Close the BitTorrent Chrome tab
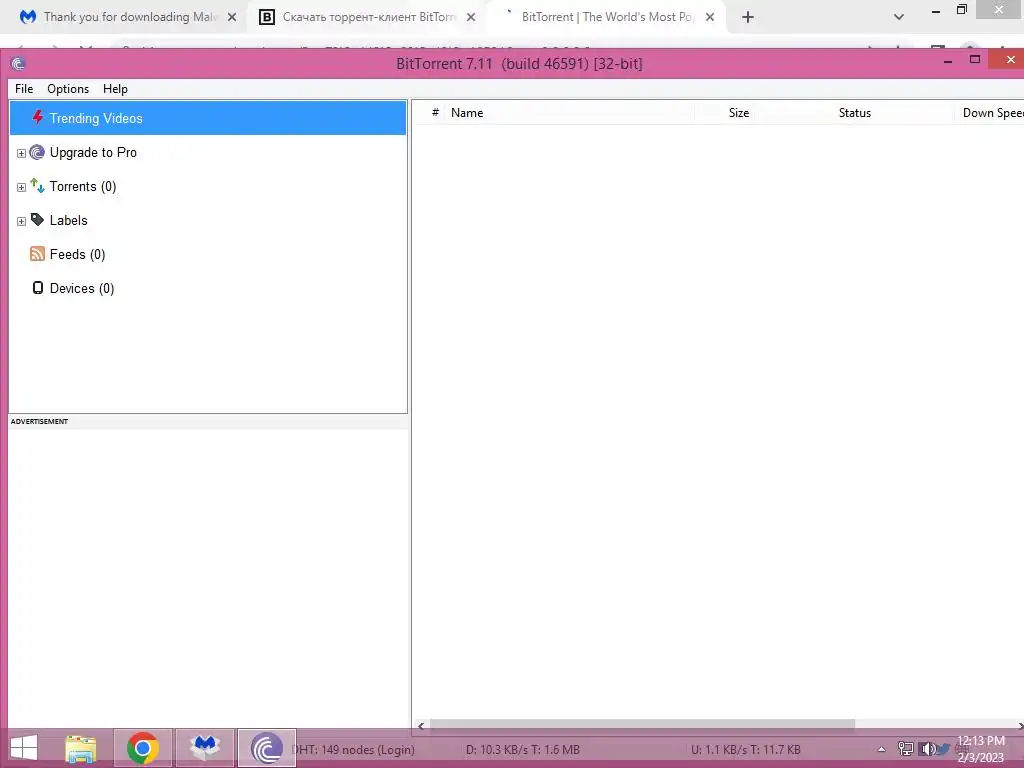Image resolution: width=1024 pixels, height=768 pixels. 710,18
